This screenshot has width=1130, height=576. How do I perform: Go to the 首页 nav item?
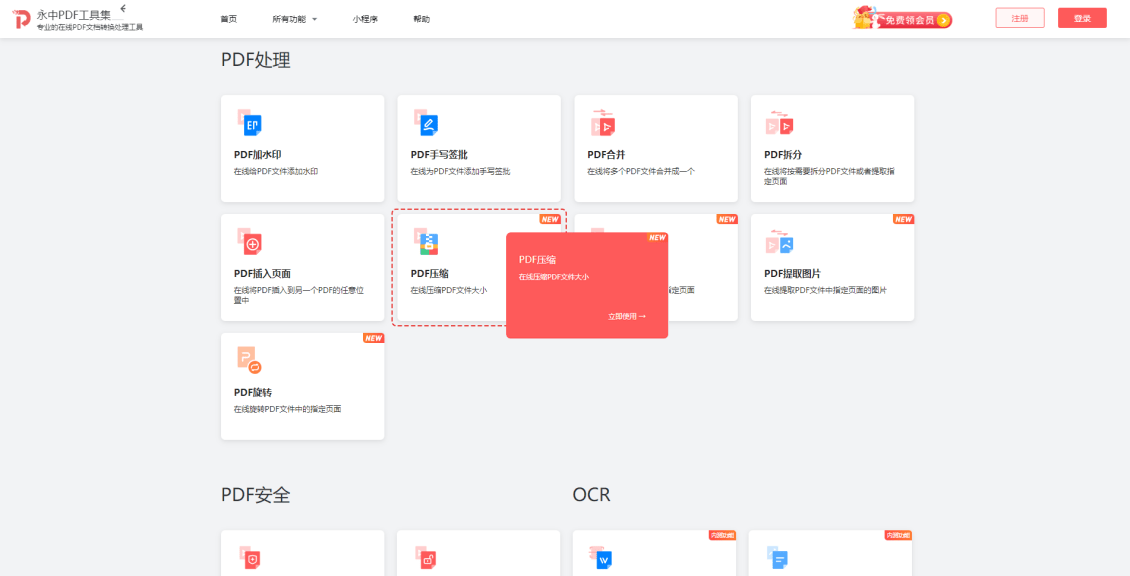coord(228,19)
